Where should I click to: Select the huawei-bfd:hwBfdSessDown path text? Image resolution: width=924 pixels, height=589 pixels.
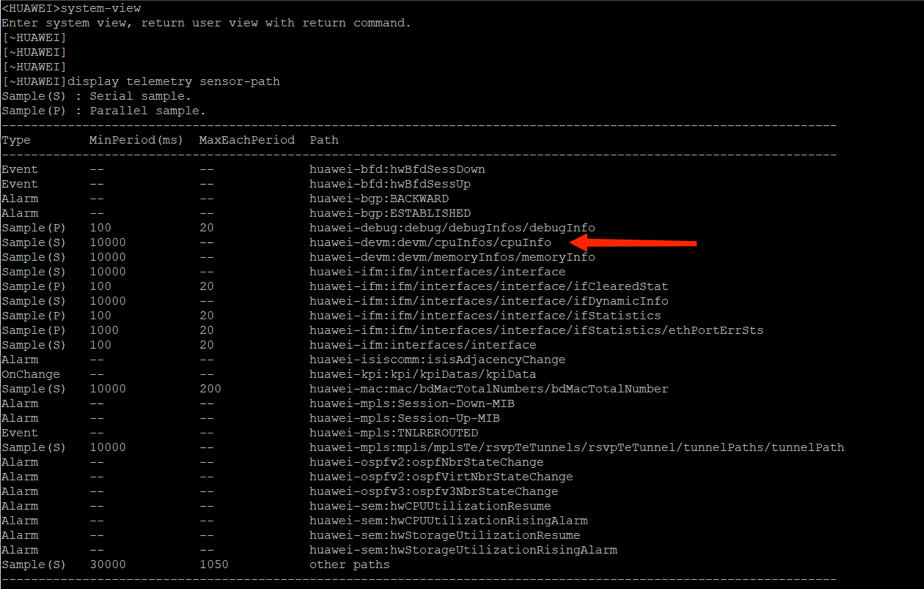click(397, 169)
